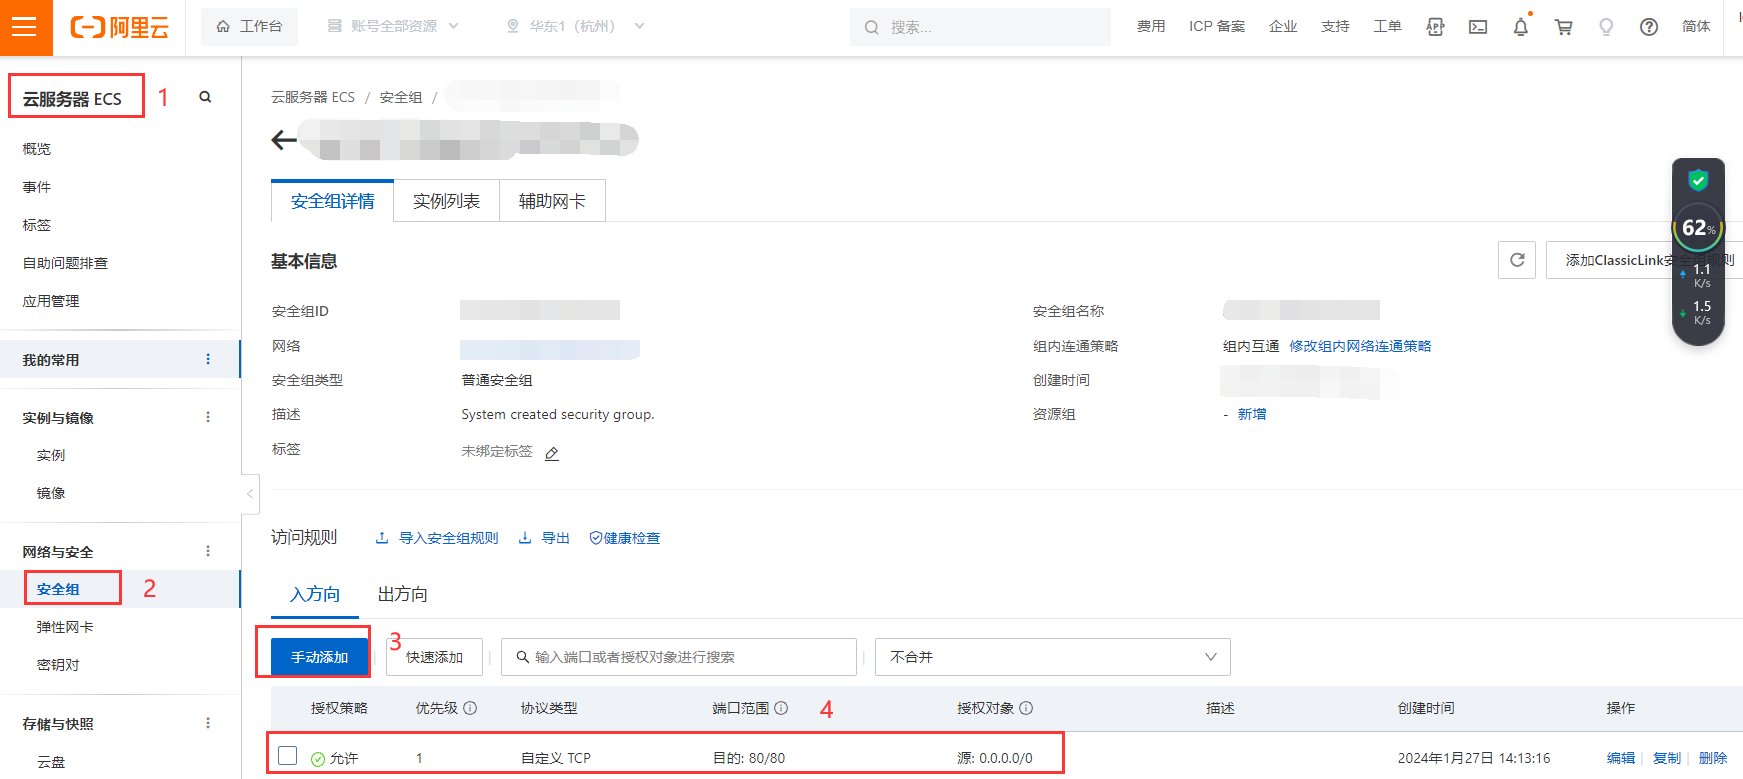Select the 入方向 rules tab
The image size is (1743, 779).
pyautogui.click(x=315, y=594)
